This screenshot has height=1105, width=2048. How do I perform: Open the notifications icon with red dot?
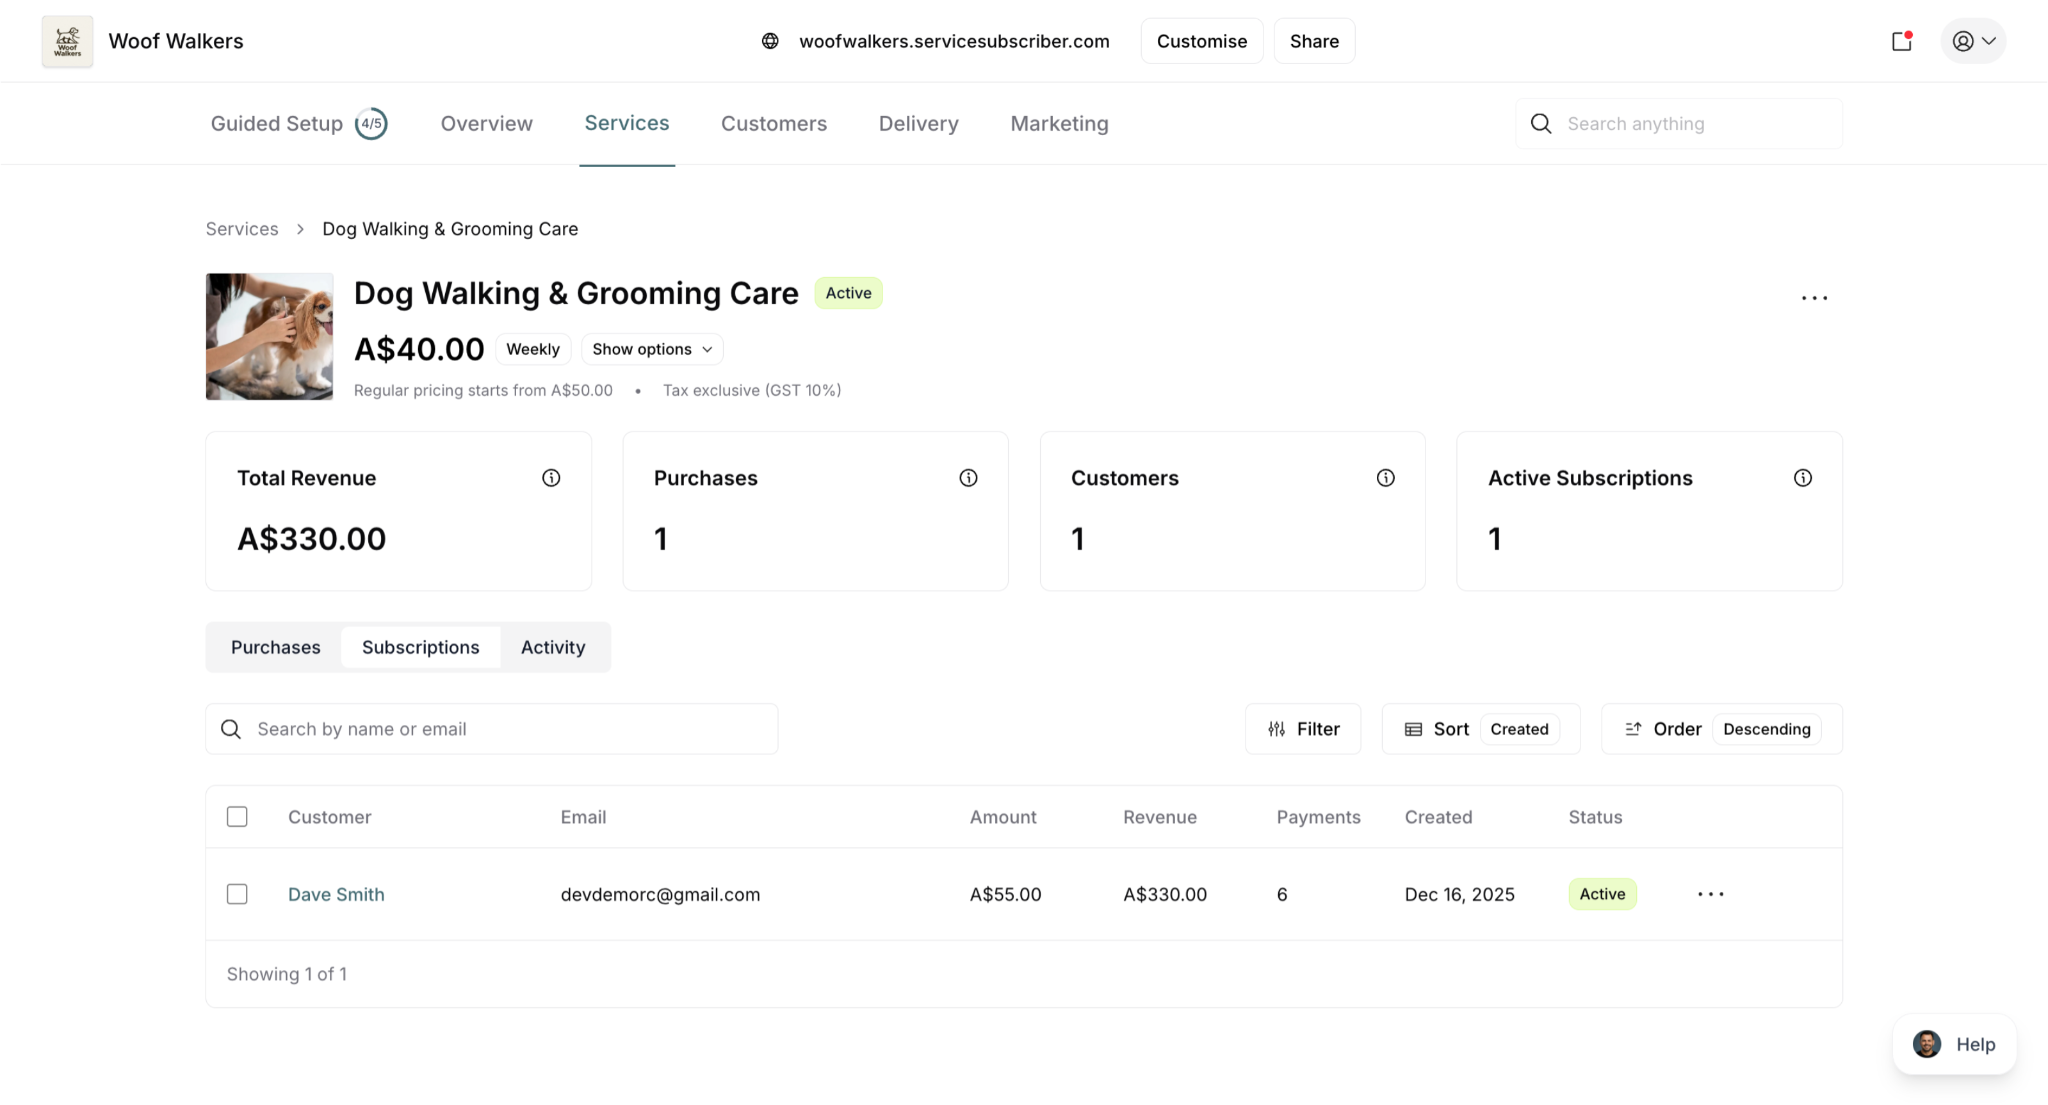(1901, 41)
